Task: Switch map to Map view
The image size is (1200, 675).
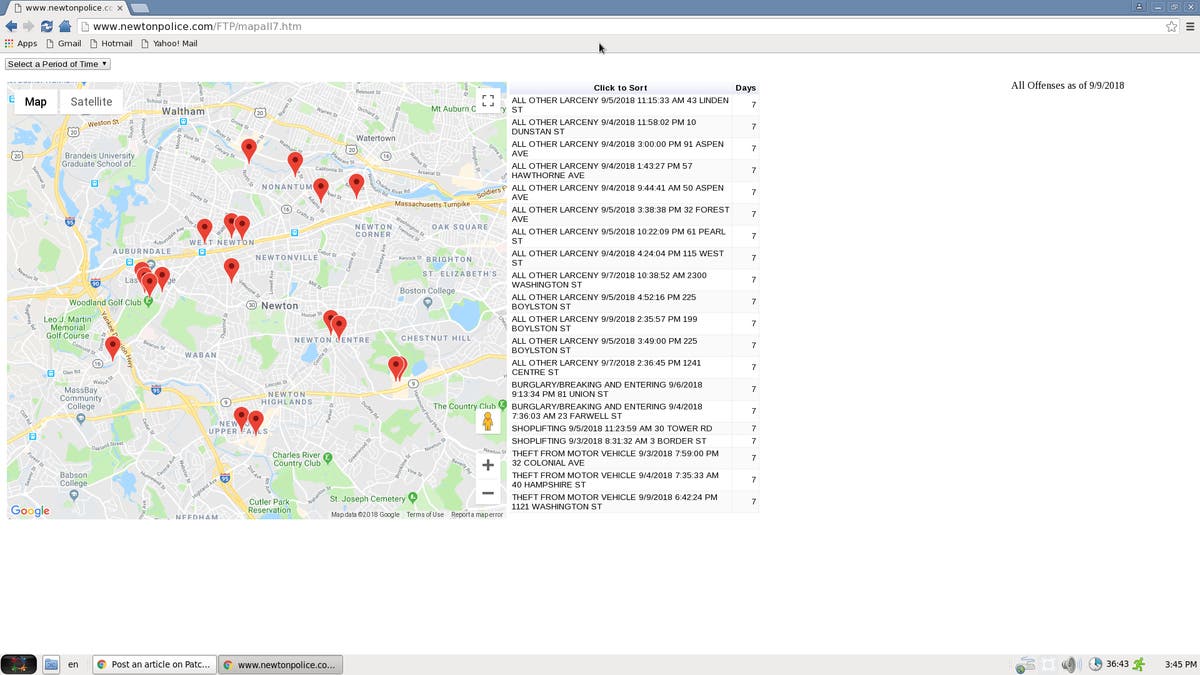Action: (36, 102)
